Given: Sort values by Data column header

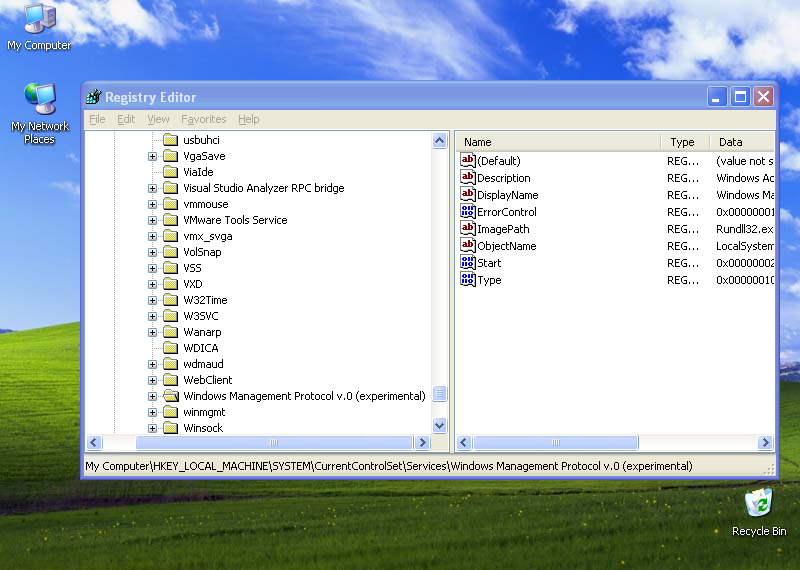Looking at the screenshot, I should coord(742,142).
